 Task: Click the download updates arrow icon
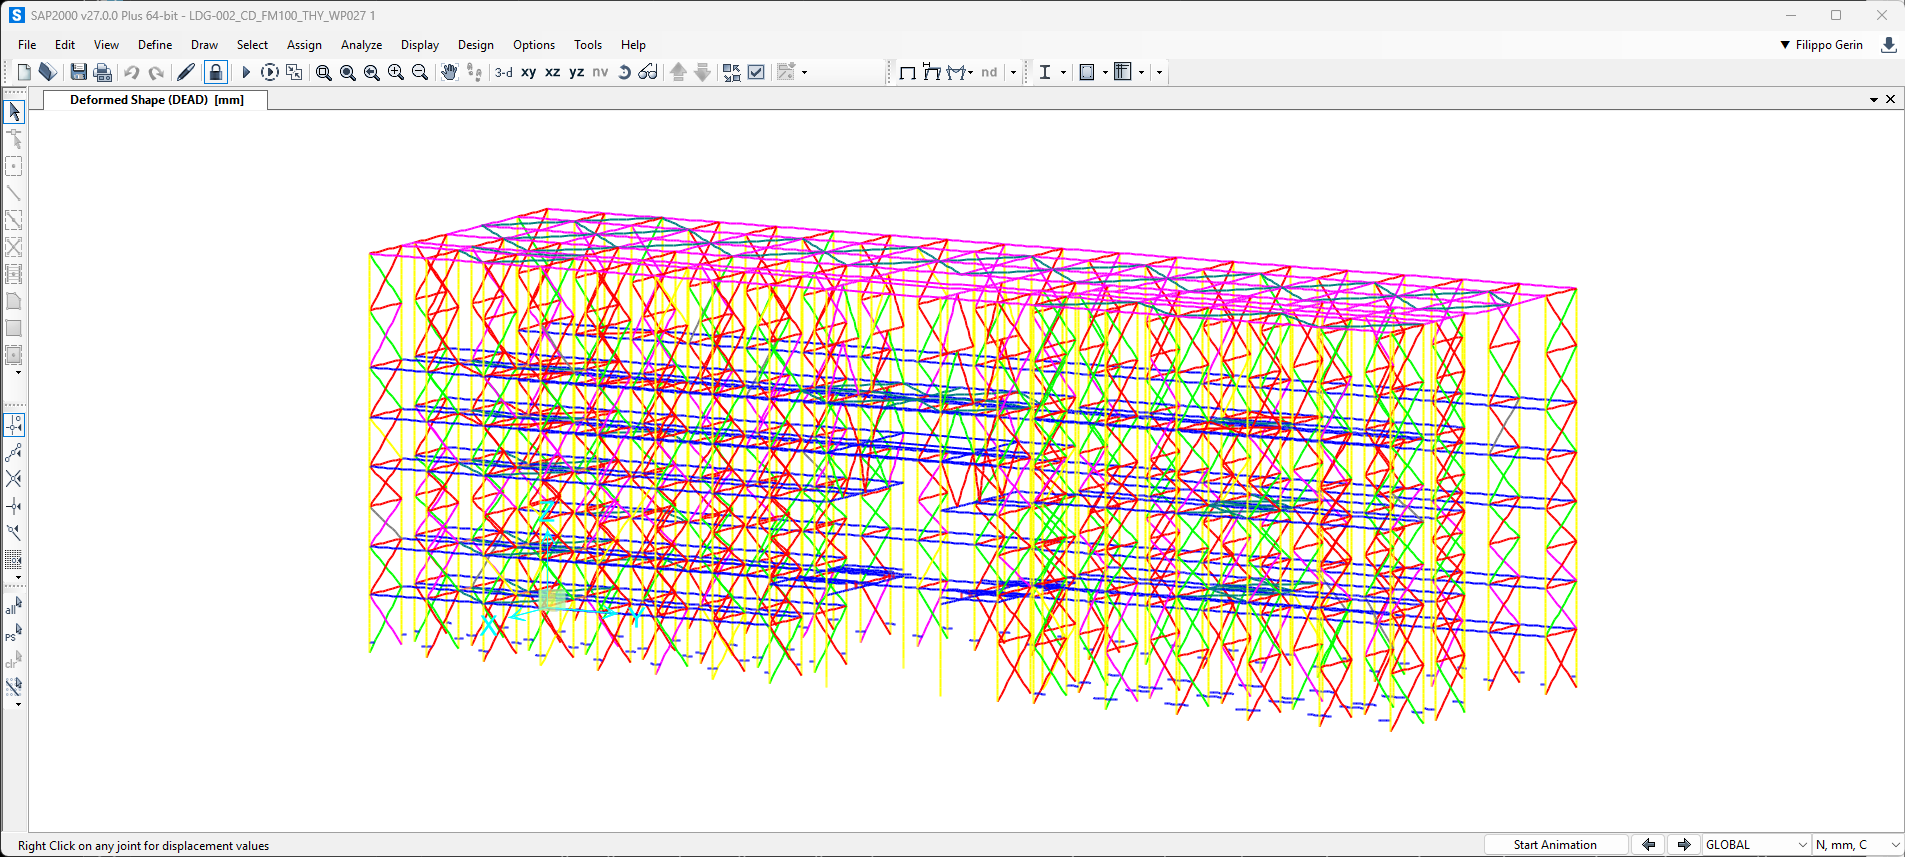[1889, 45]
